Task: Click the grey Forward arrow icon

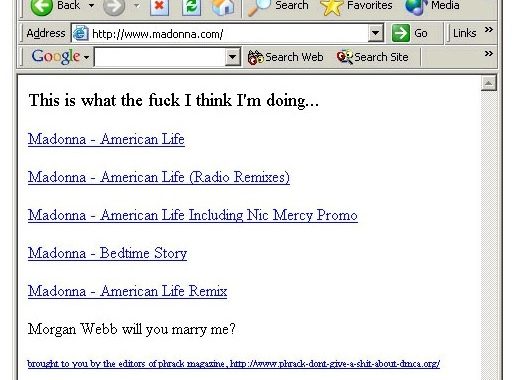Action: pyautogui.click(x=114, y=7)
